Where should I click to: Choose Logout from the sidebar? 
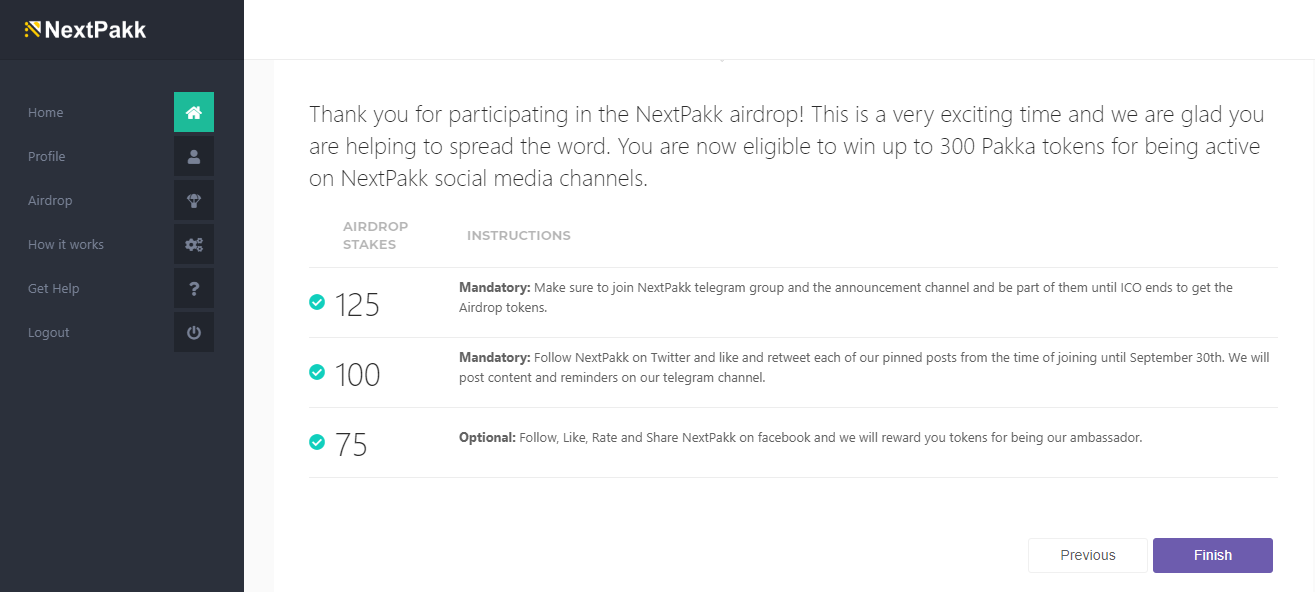click(x=49, y=333)
